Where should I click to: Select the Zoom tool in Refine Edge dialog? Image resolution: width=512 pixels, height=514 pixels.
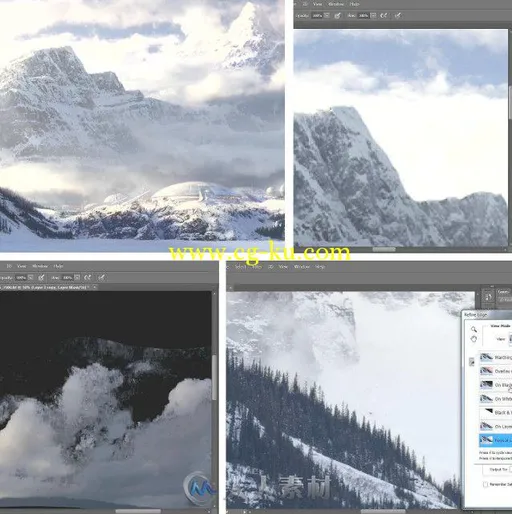(474, 329)
